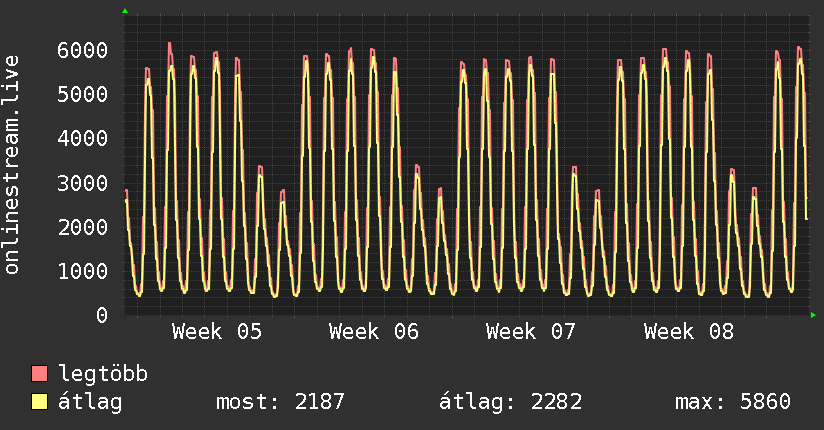This screenshot has width=824, height=430.
Task: Pick the Week 07 axis label
Action: [x=531, y=332]
